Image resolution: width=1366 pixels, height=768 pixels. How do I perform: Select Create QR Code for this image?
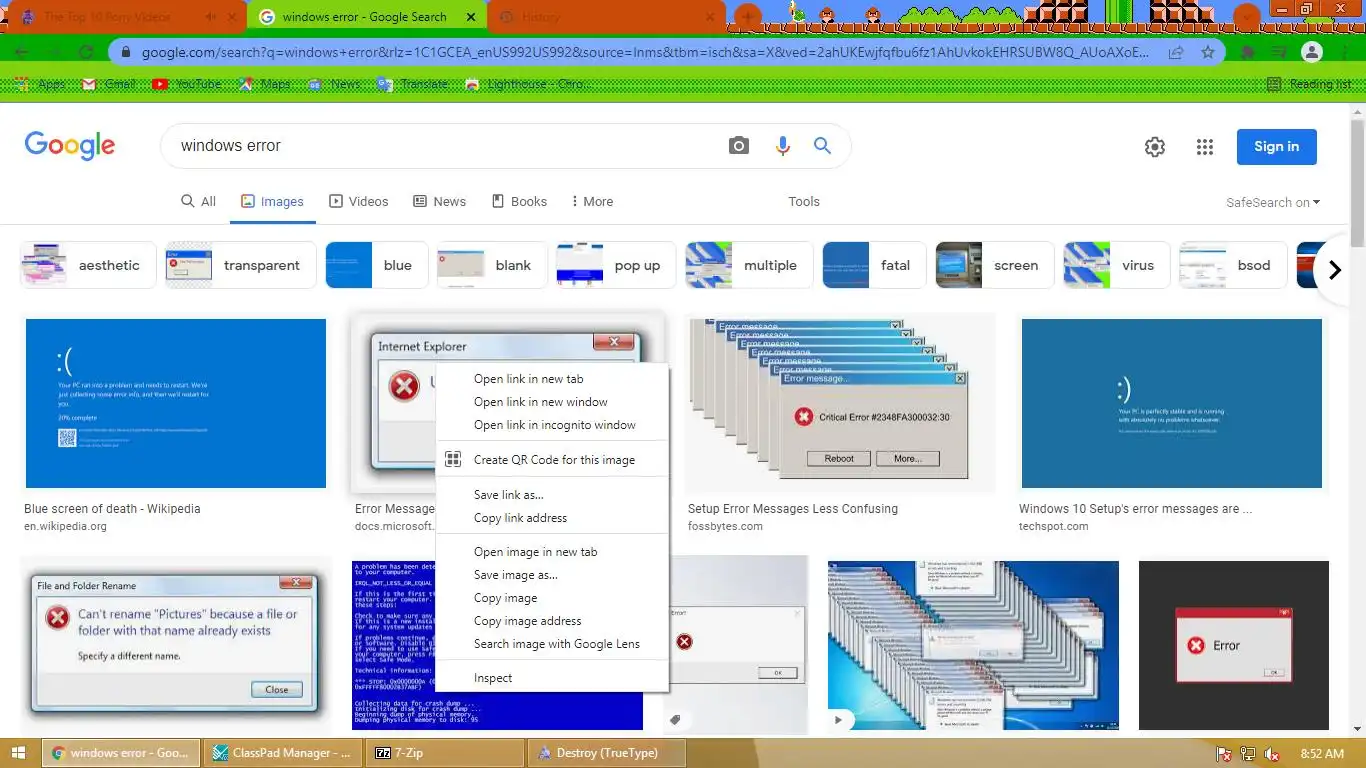(552, 460)
